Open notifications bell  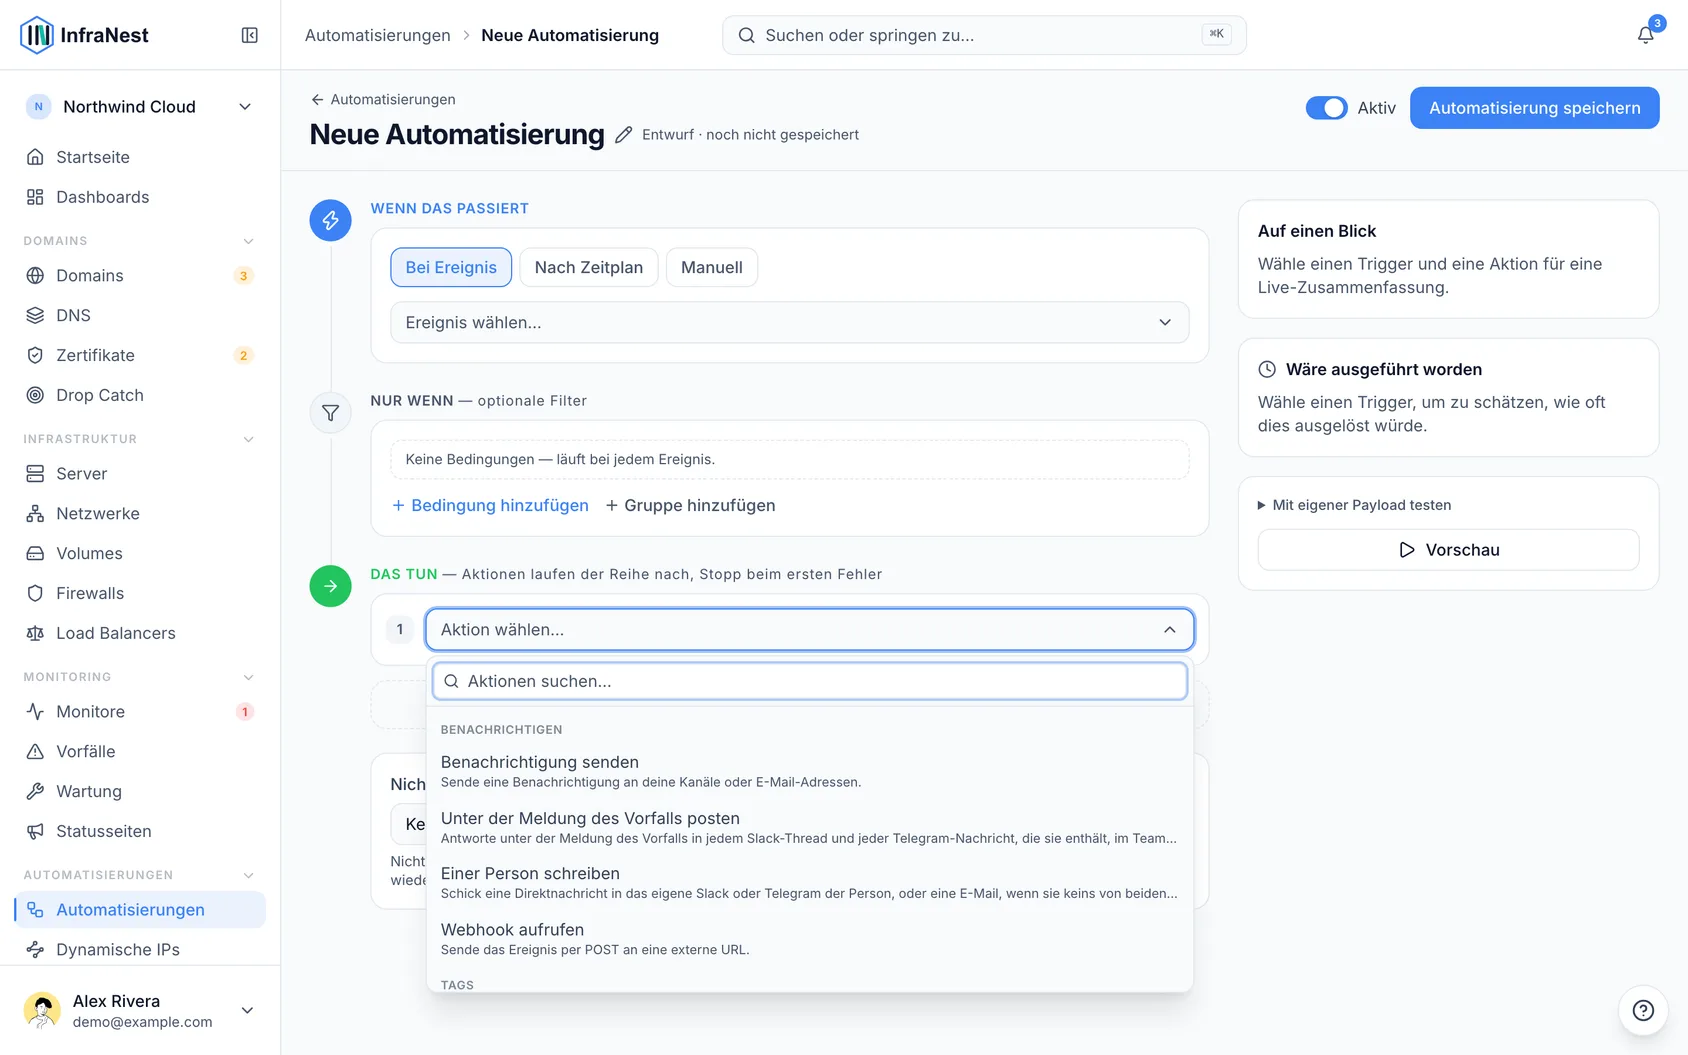1645,35
